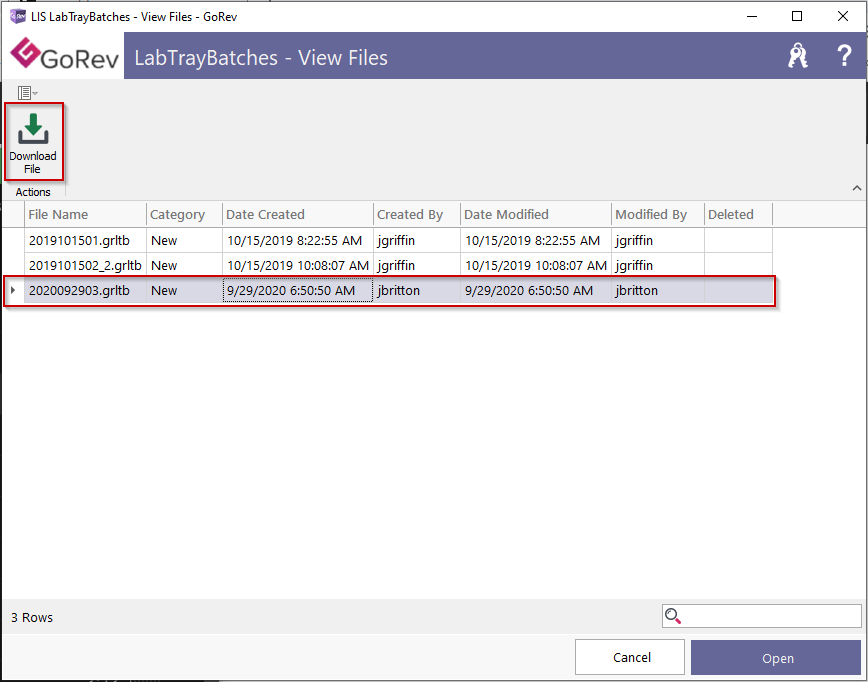The image size is (868, 682).
Task: Sort by Date Created column header
Action: pos(298,214)
